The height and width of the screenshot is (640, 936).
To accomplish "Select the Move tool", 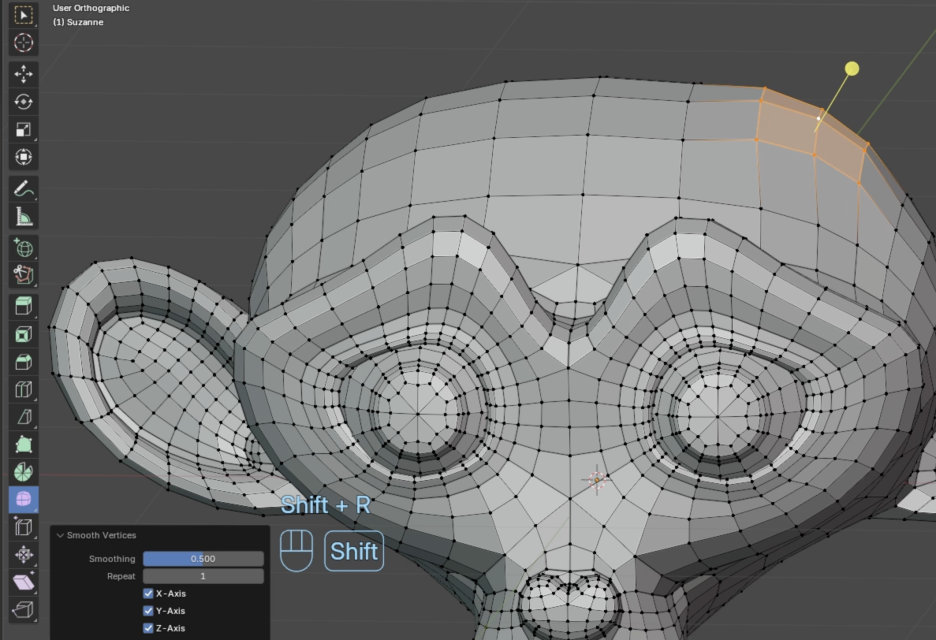I will click(x=23, y=74).
